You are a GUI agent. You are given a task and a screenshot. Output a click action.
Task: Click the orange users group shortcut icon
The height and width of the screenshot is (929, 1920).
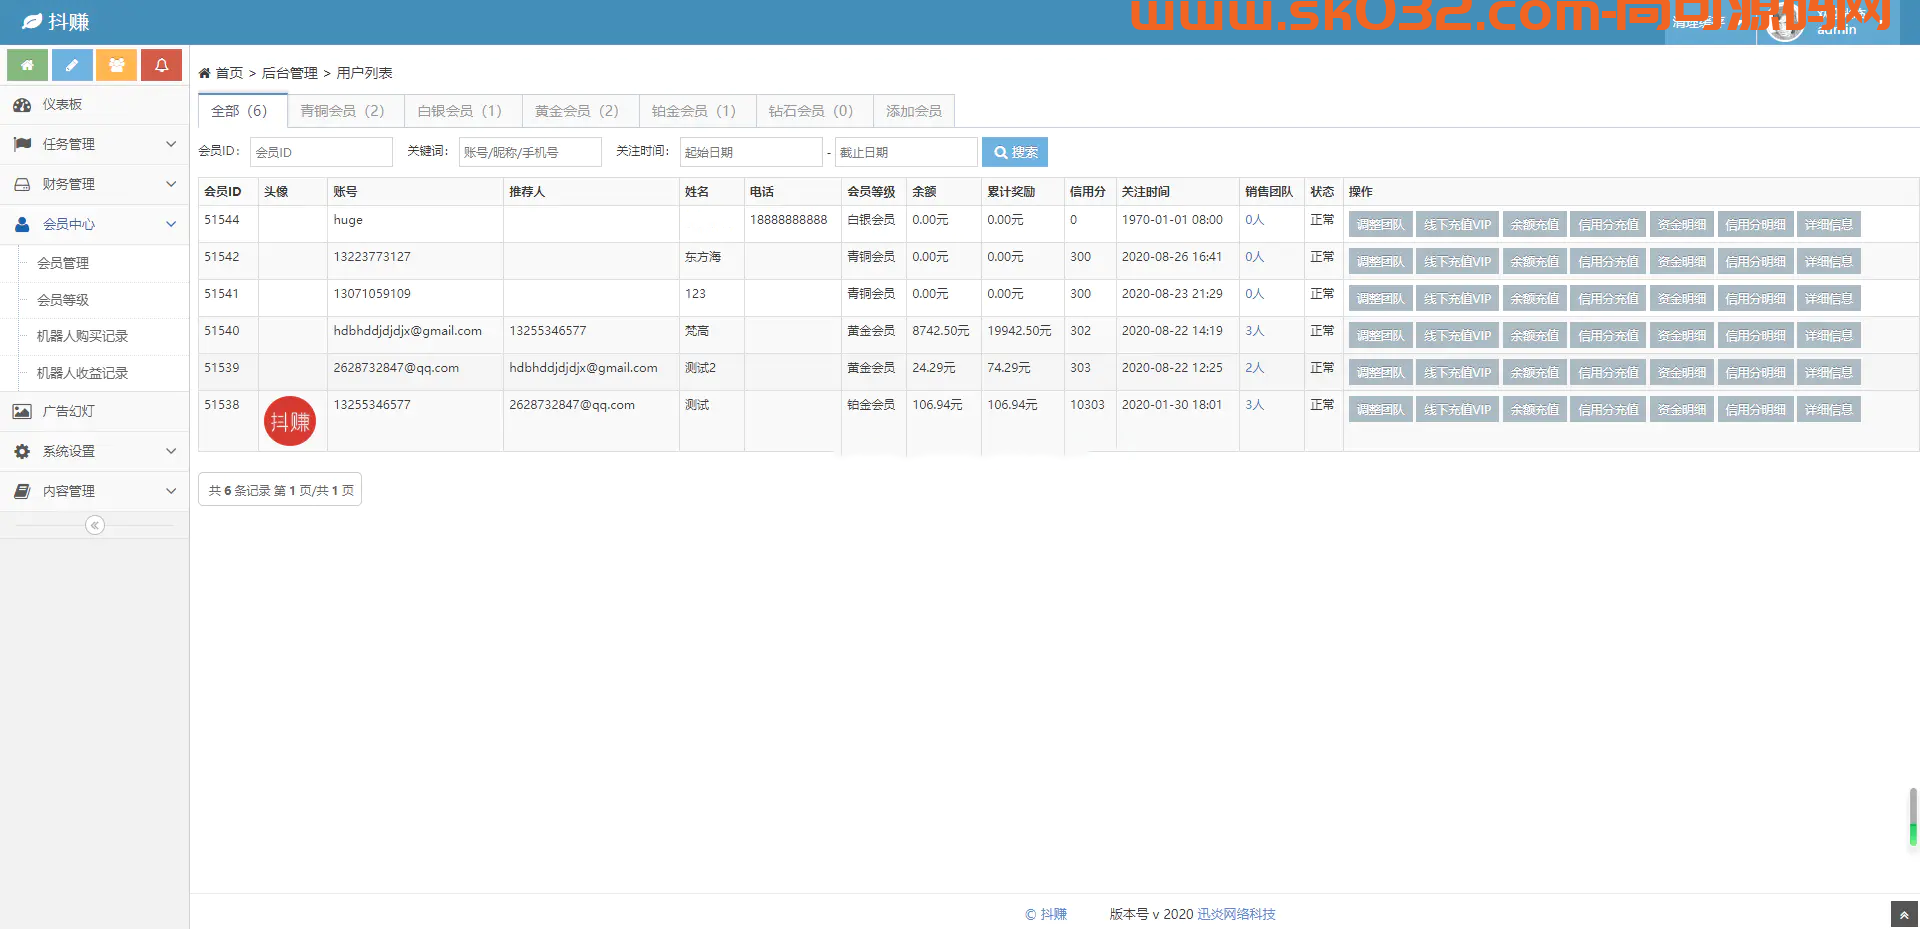coord(117,65)
